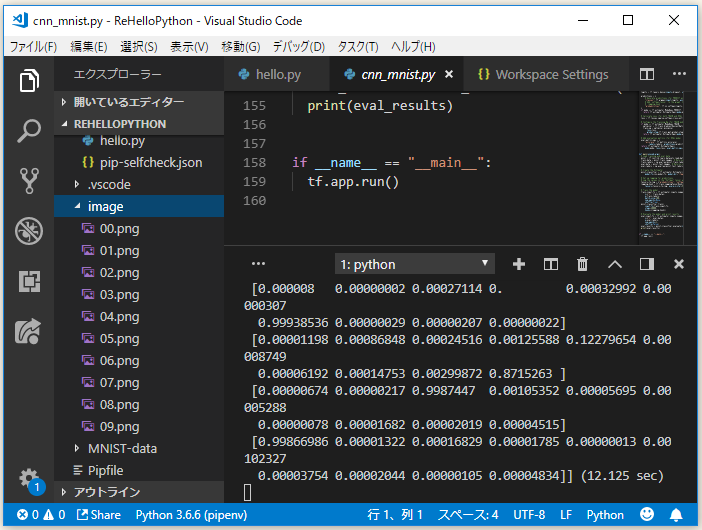Maximize panel with up chevron
The image size is (702, 530).
click(x=615, y=264)
